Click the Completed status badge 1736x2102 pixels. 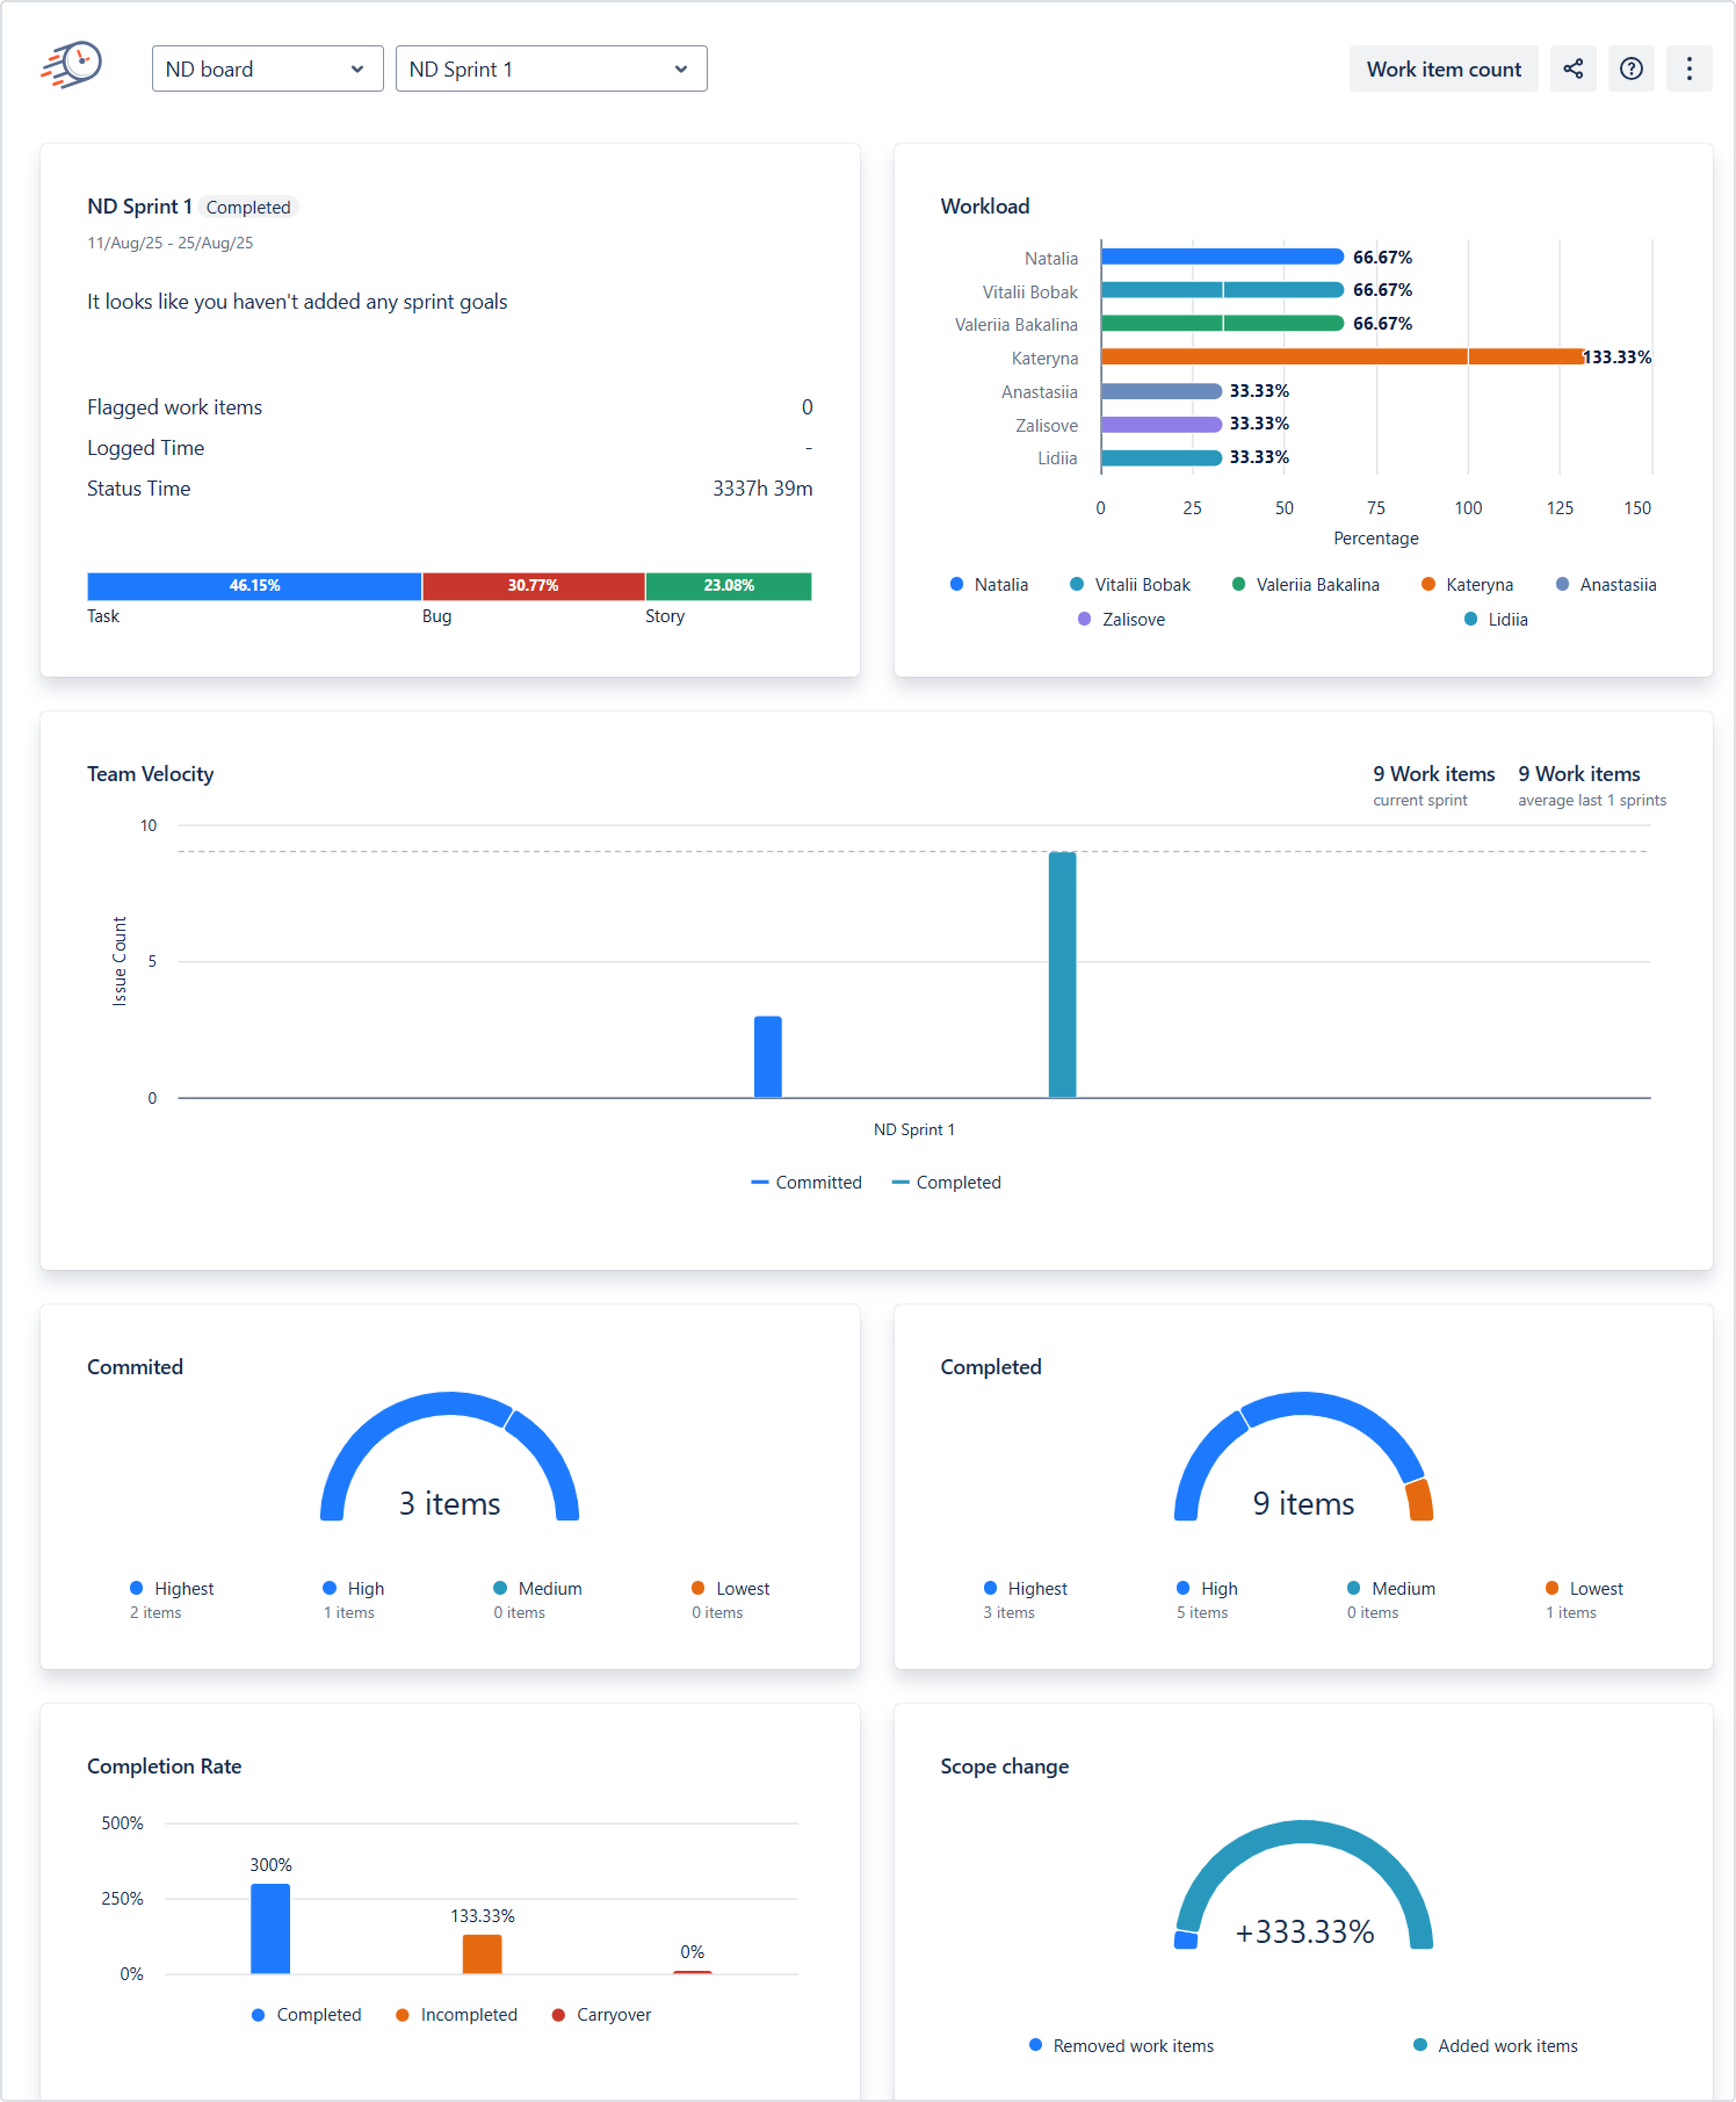point(247,207)
